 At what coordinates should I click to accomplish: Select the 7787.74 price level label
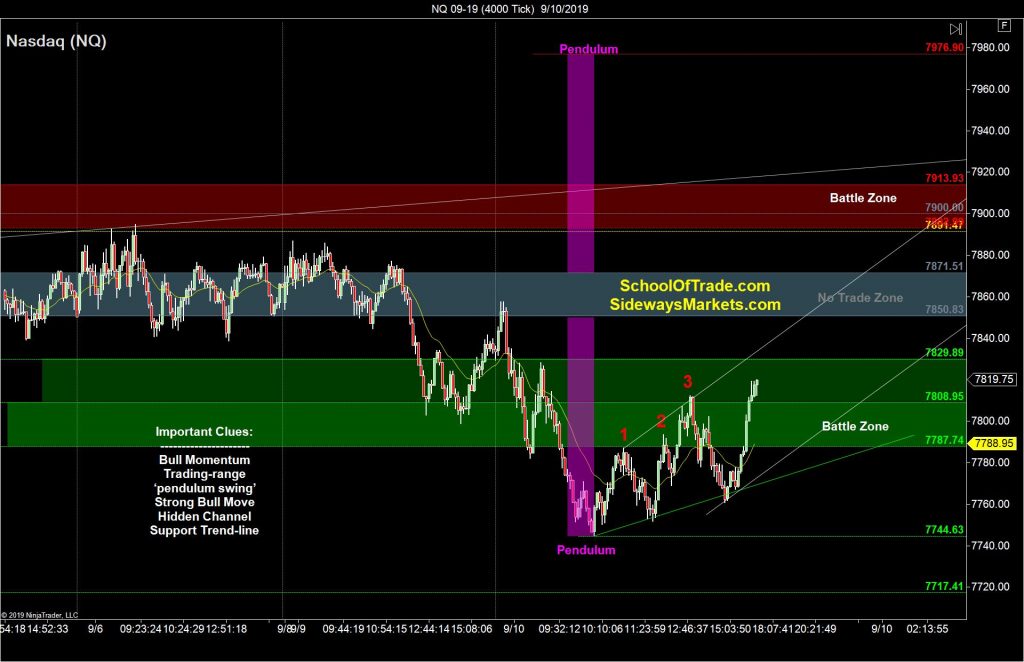(944, 440)
